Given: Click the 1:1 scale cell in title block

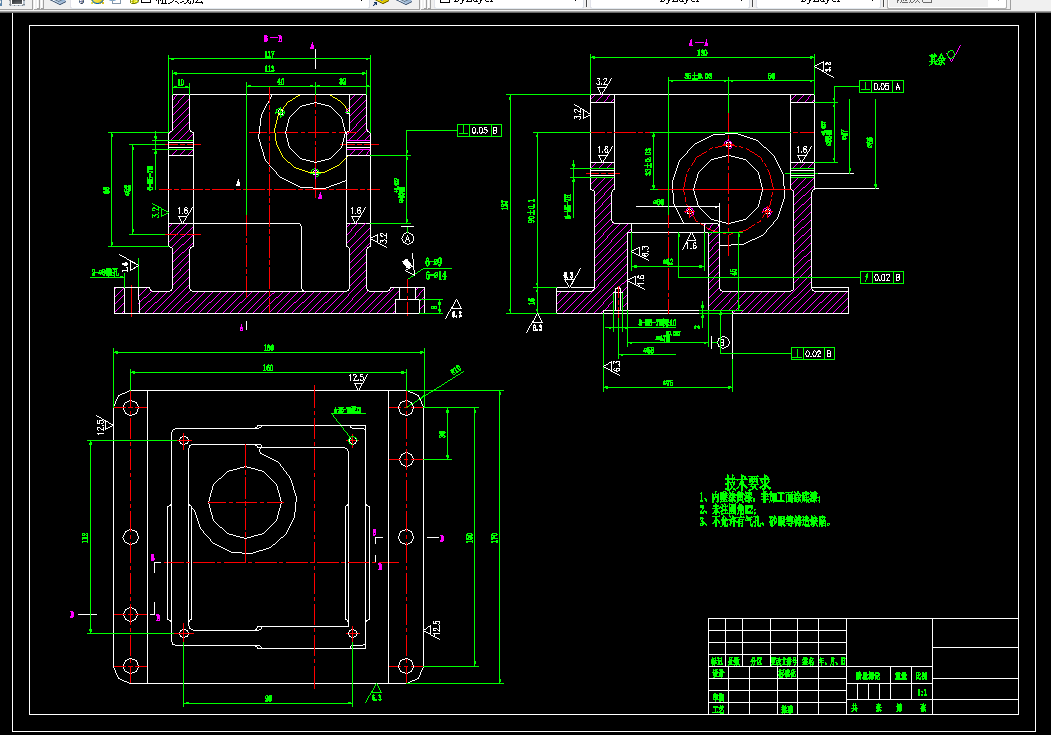Looking at the screenshot, I should [x=922, y=692].
